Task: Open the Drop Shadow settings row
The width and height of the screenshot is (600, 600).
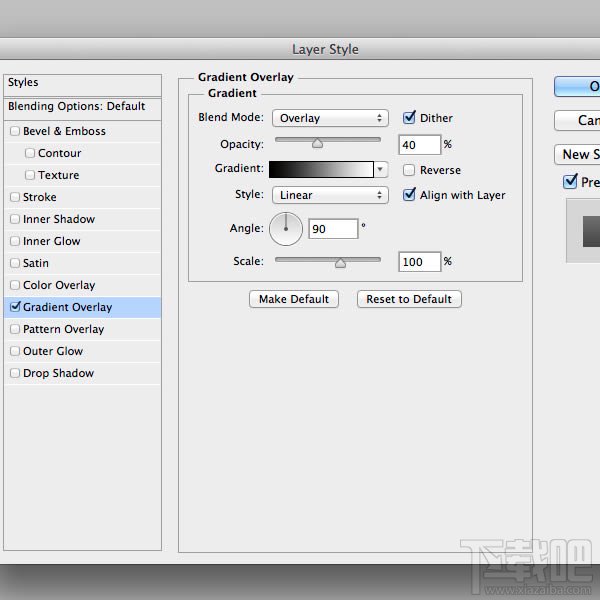Action: click(x=83, y=373)
